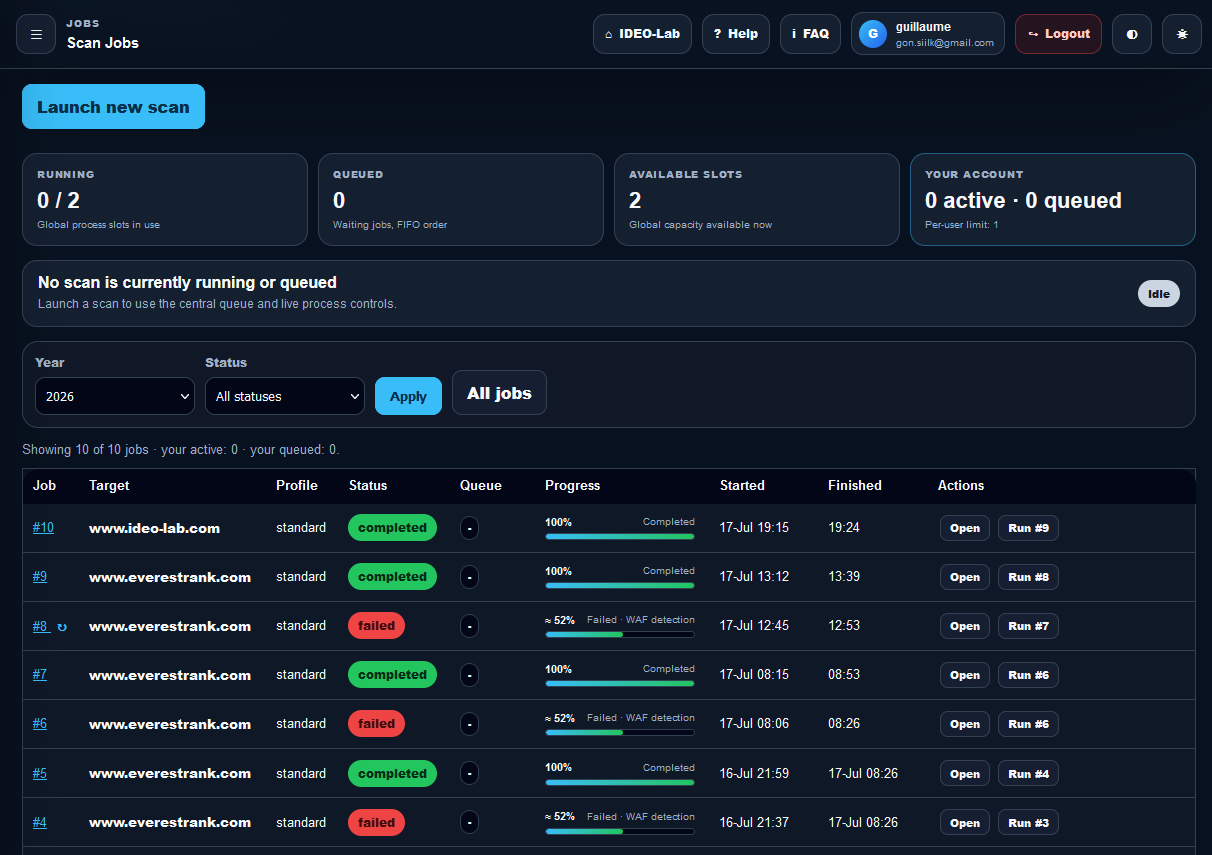Click Open button for job #8
1212x855 pixels.
click(965, 626)
